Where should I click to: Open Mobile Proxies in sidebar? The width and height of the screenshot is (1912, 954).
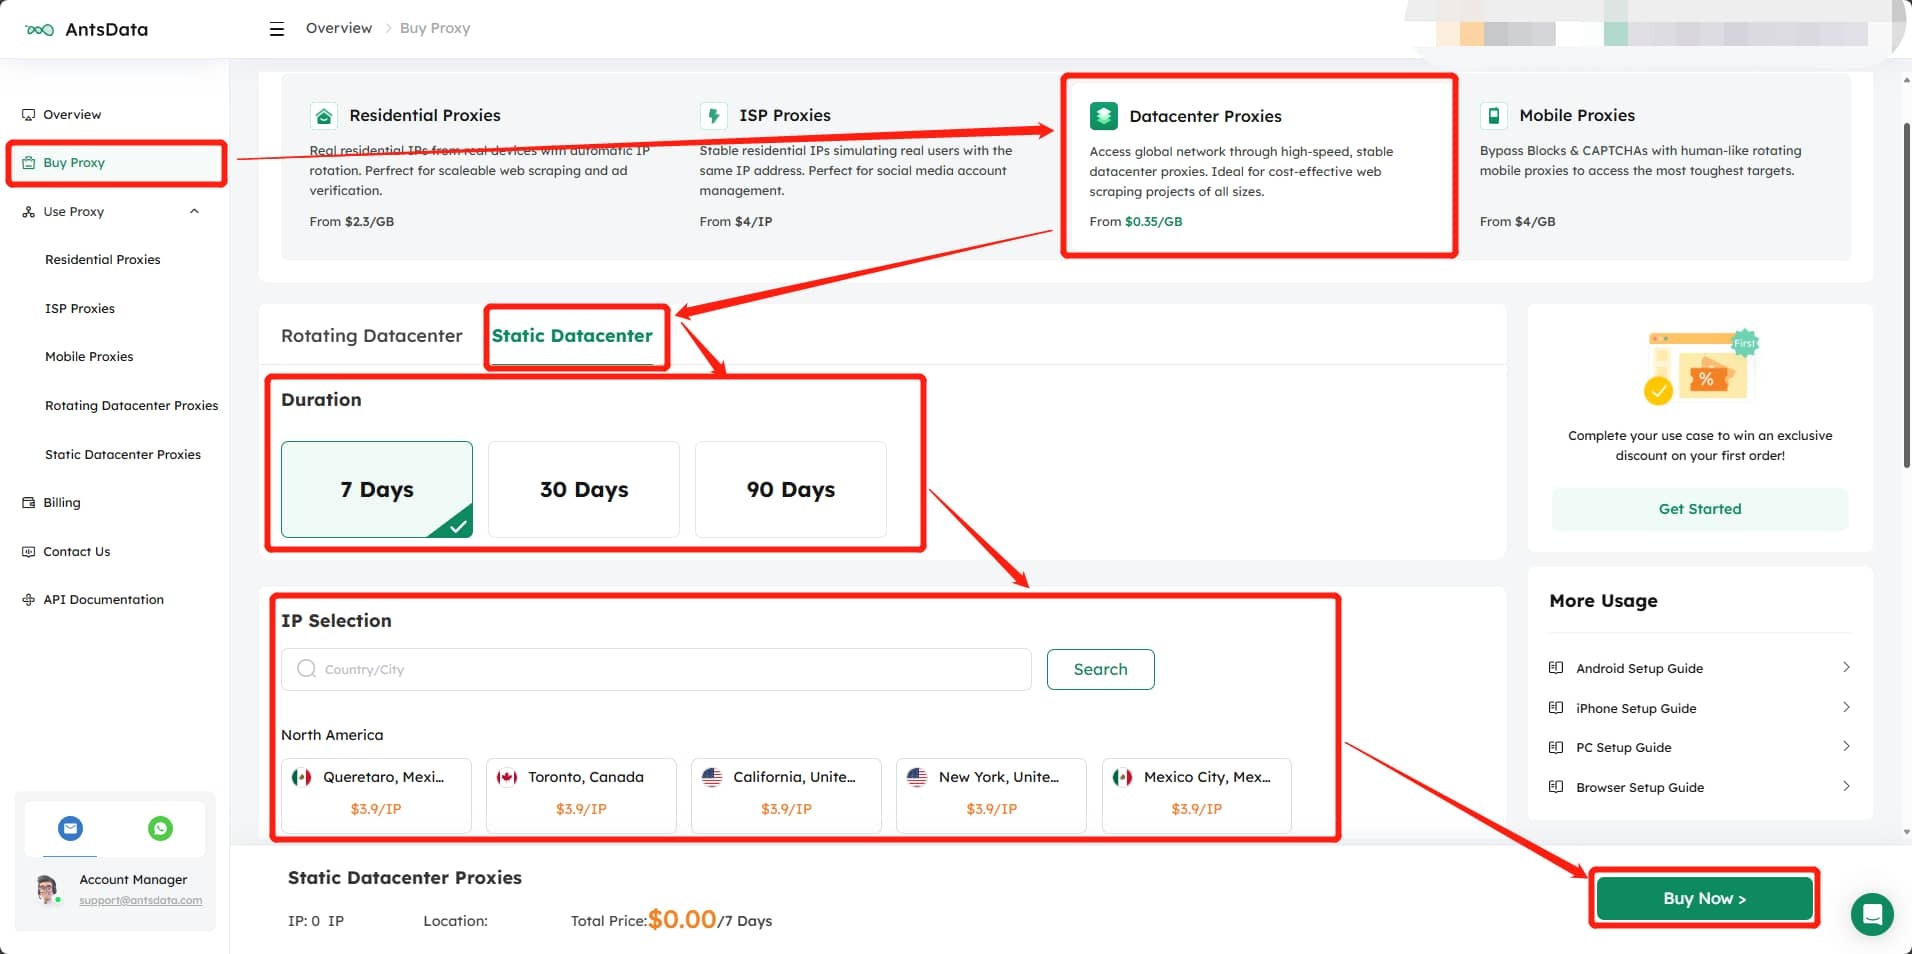click(89, 357)
